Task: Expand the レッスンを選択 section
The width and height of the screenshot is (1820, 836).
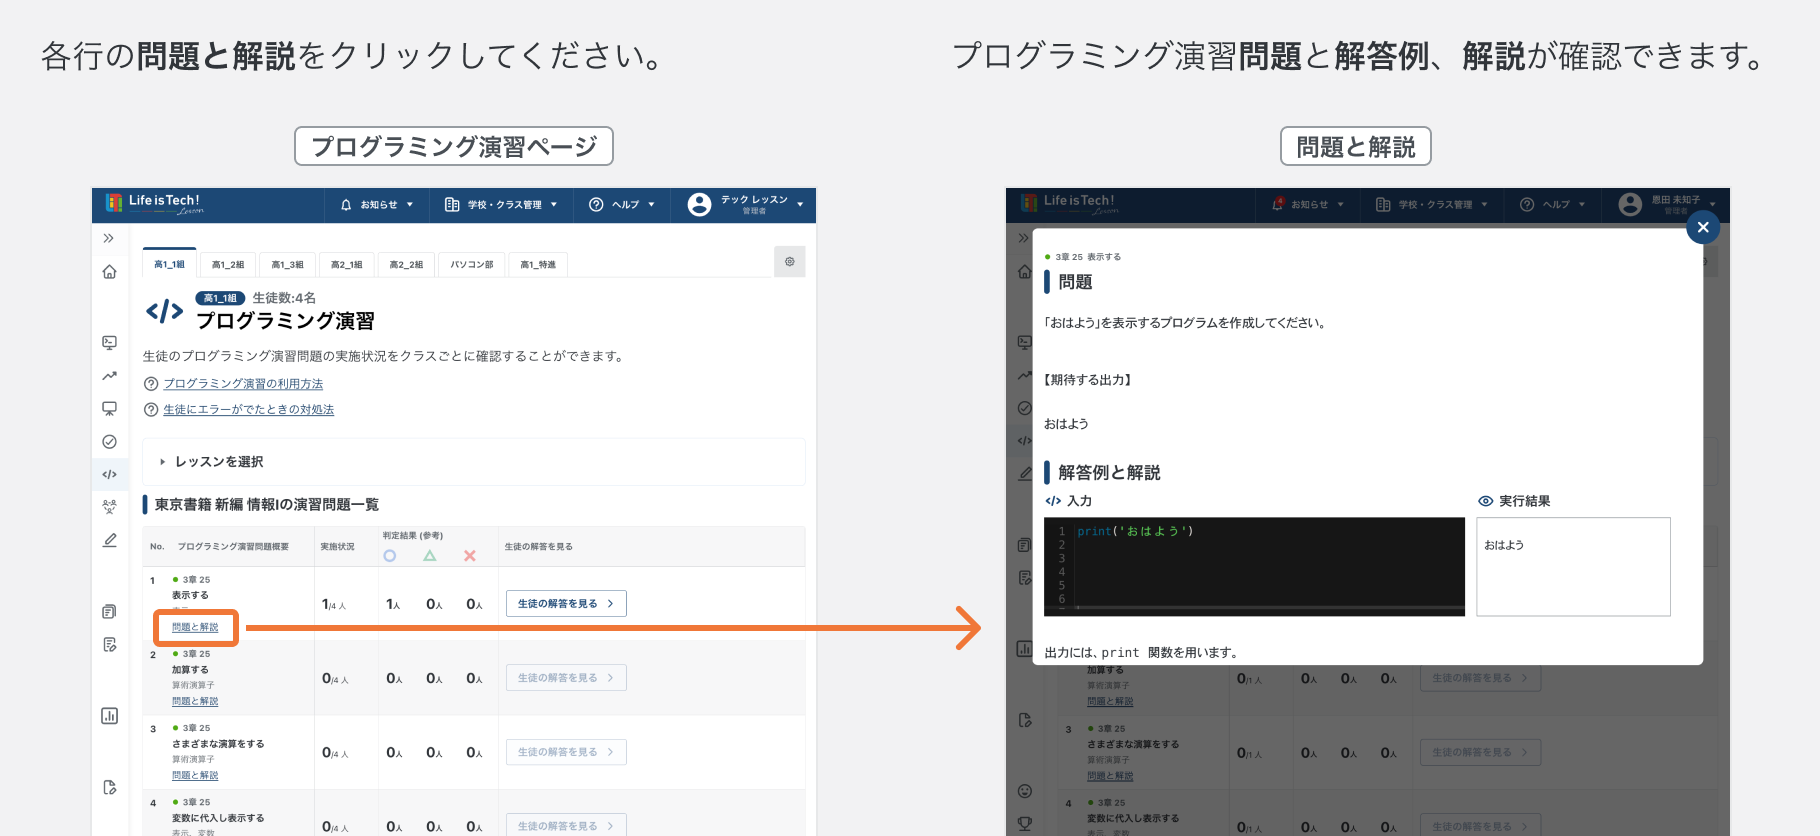Action: (474, 462)
